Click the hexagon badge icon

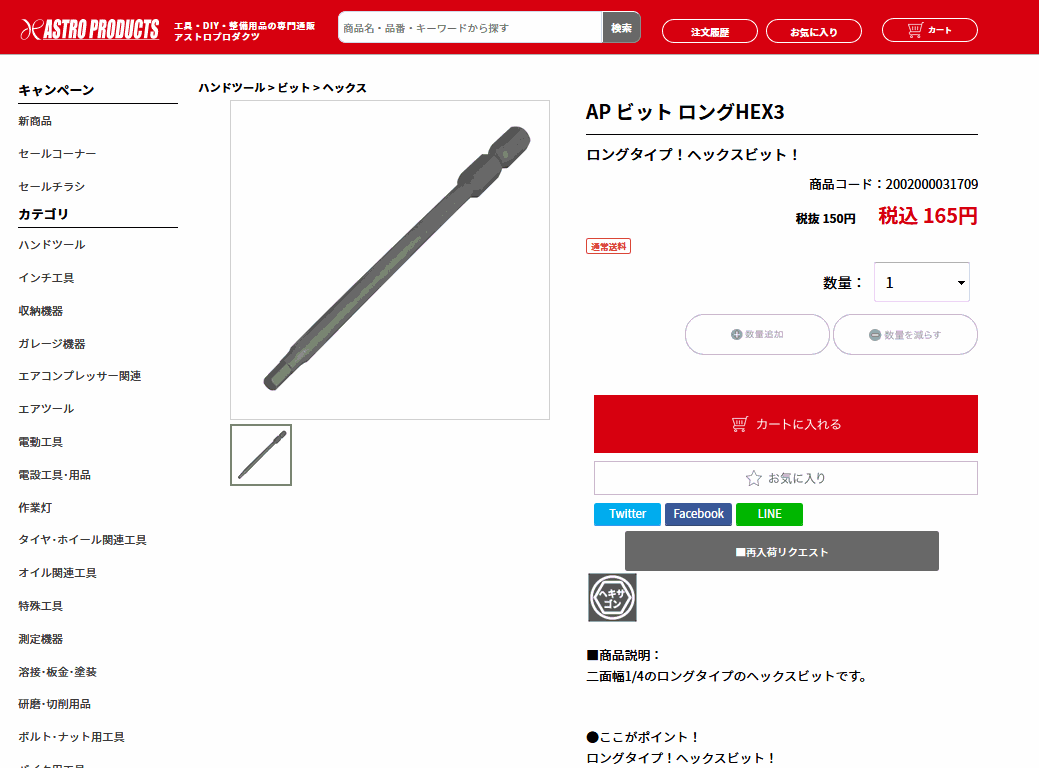click(x=612, y=597)
